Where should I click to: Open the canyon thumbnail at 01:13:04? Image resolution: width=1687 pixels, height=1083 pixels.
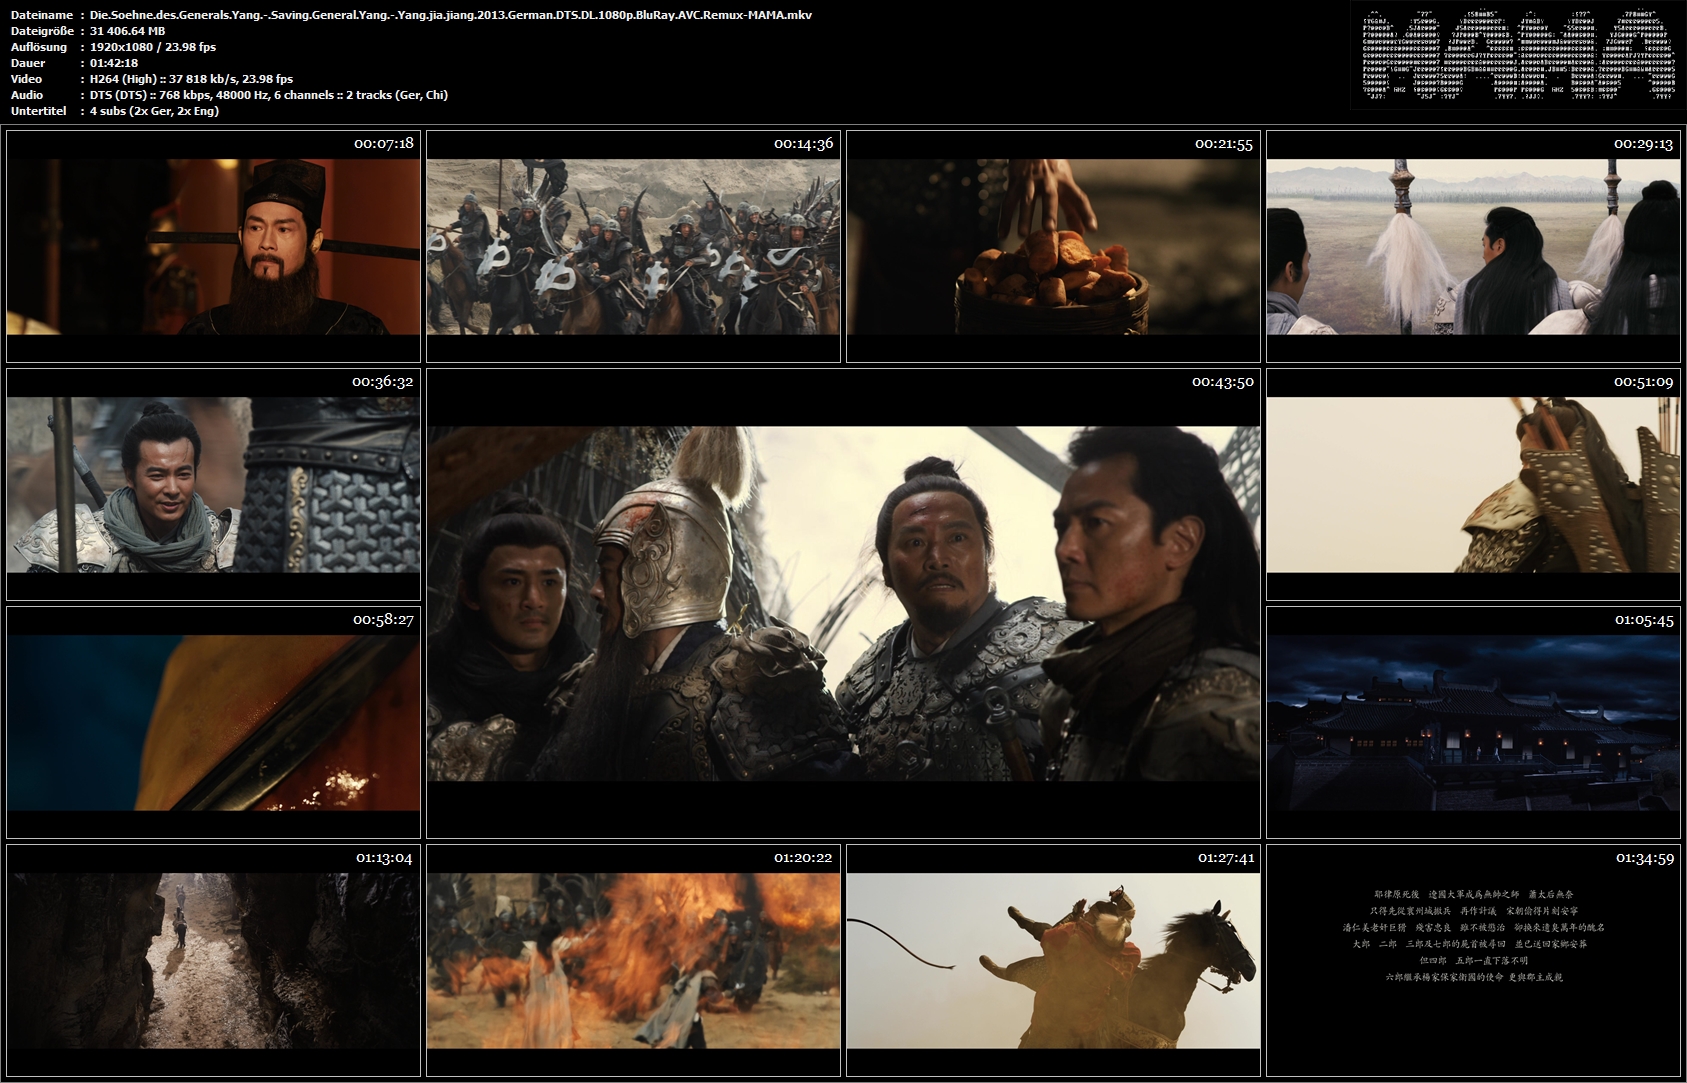[x=213, y=960]
